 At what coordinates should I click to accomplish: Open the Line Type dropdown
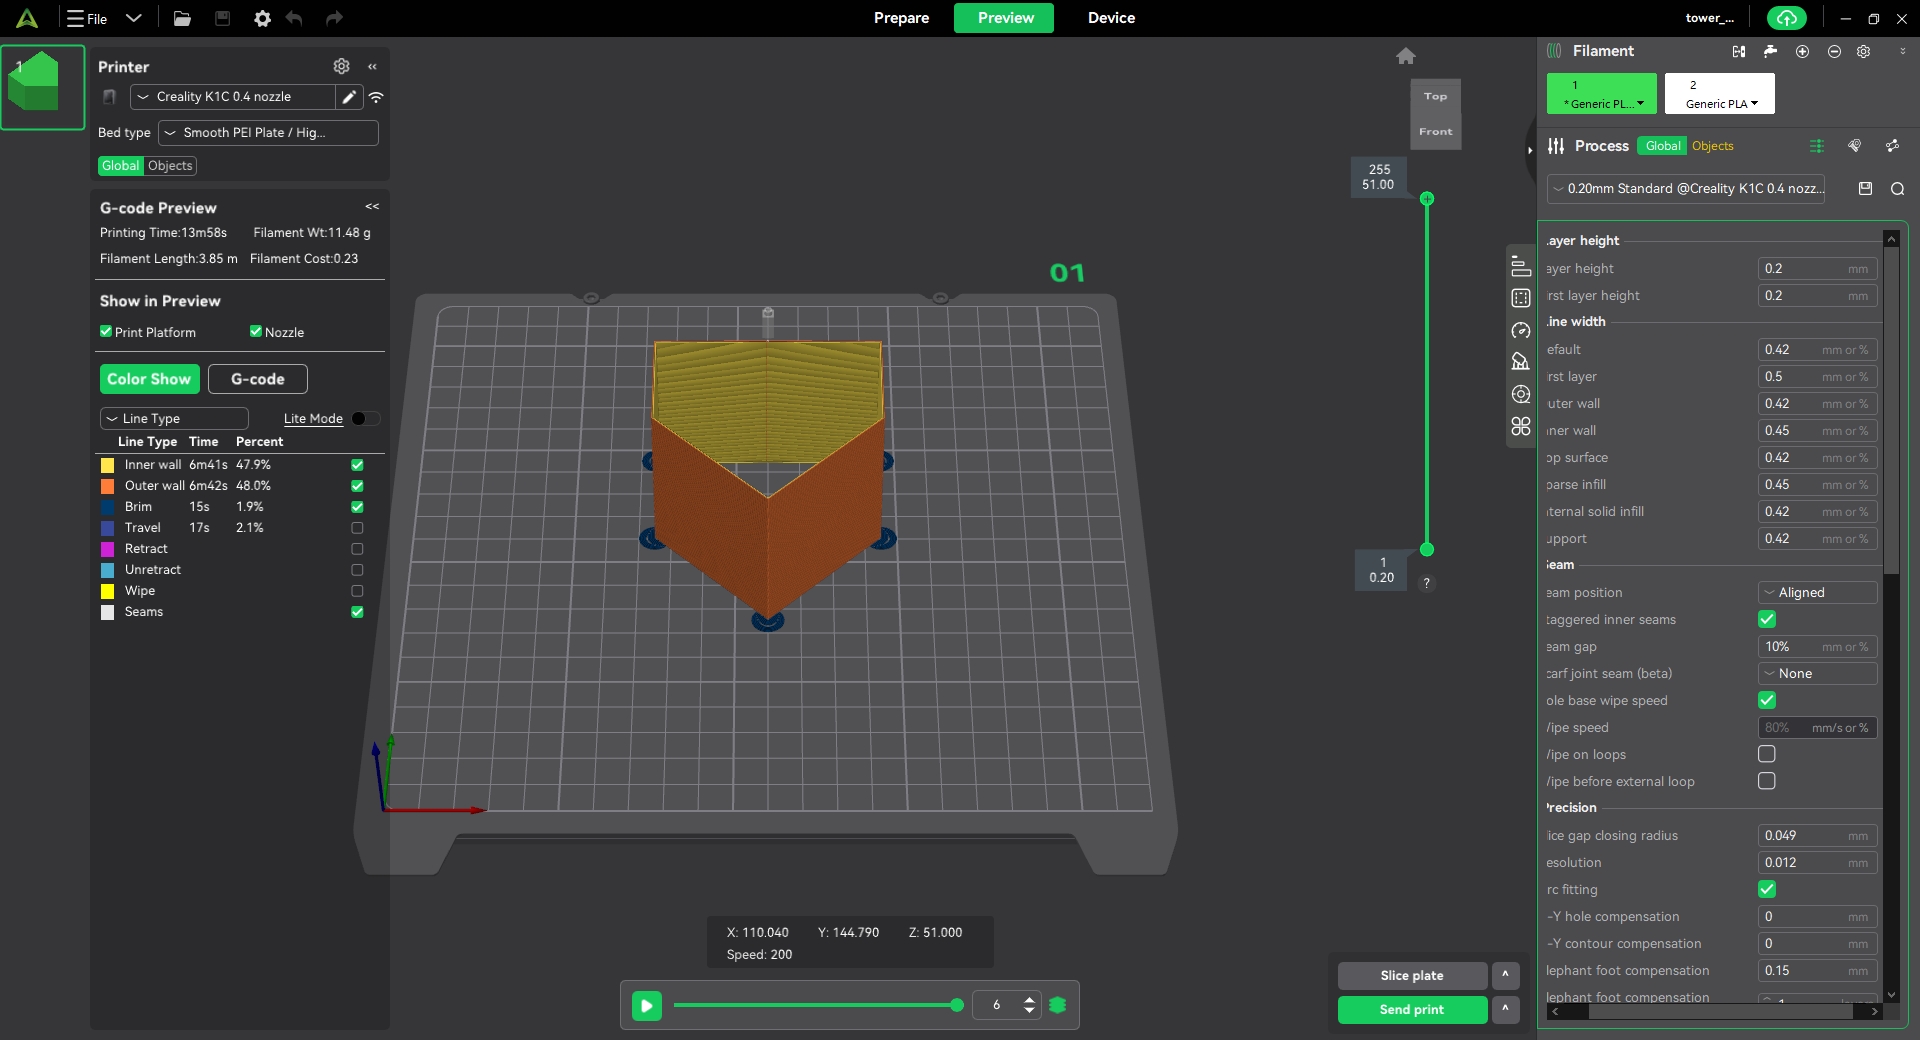[174, 419]
